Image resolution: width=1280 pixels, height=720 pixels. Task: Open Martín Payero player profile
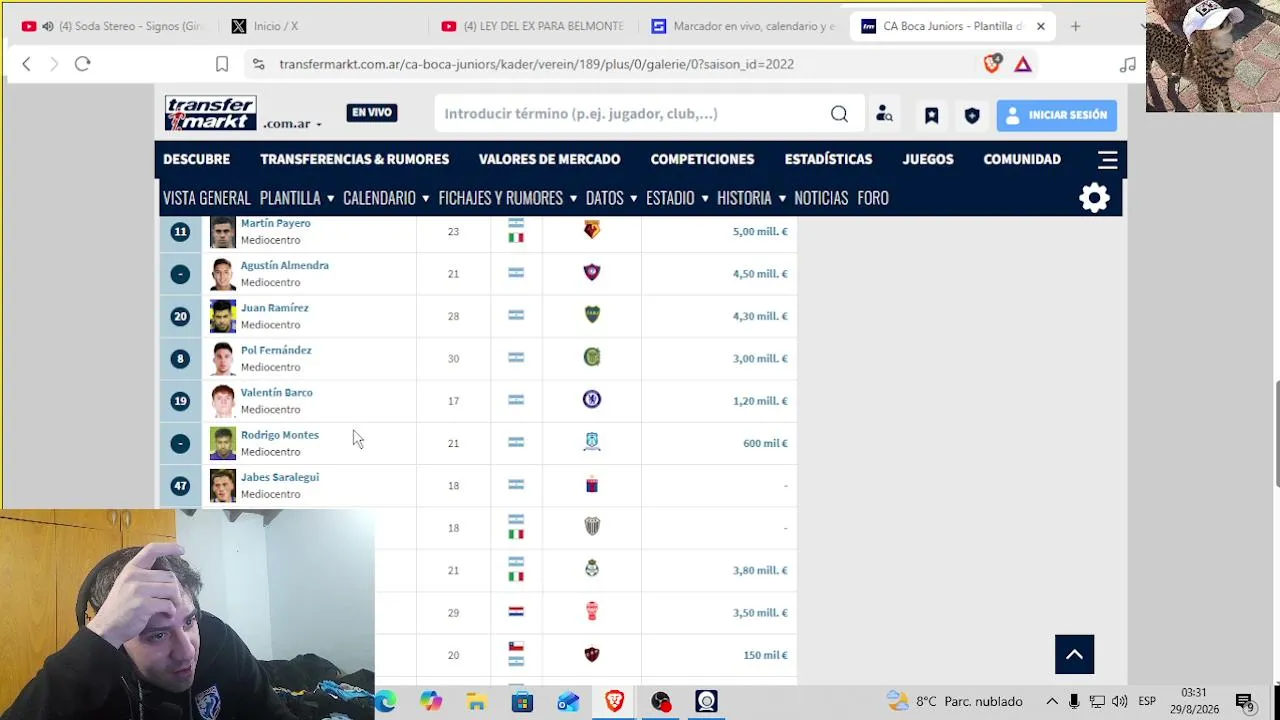[276, 223]
